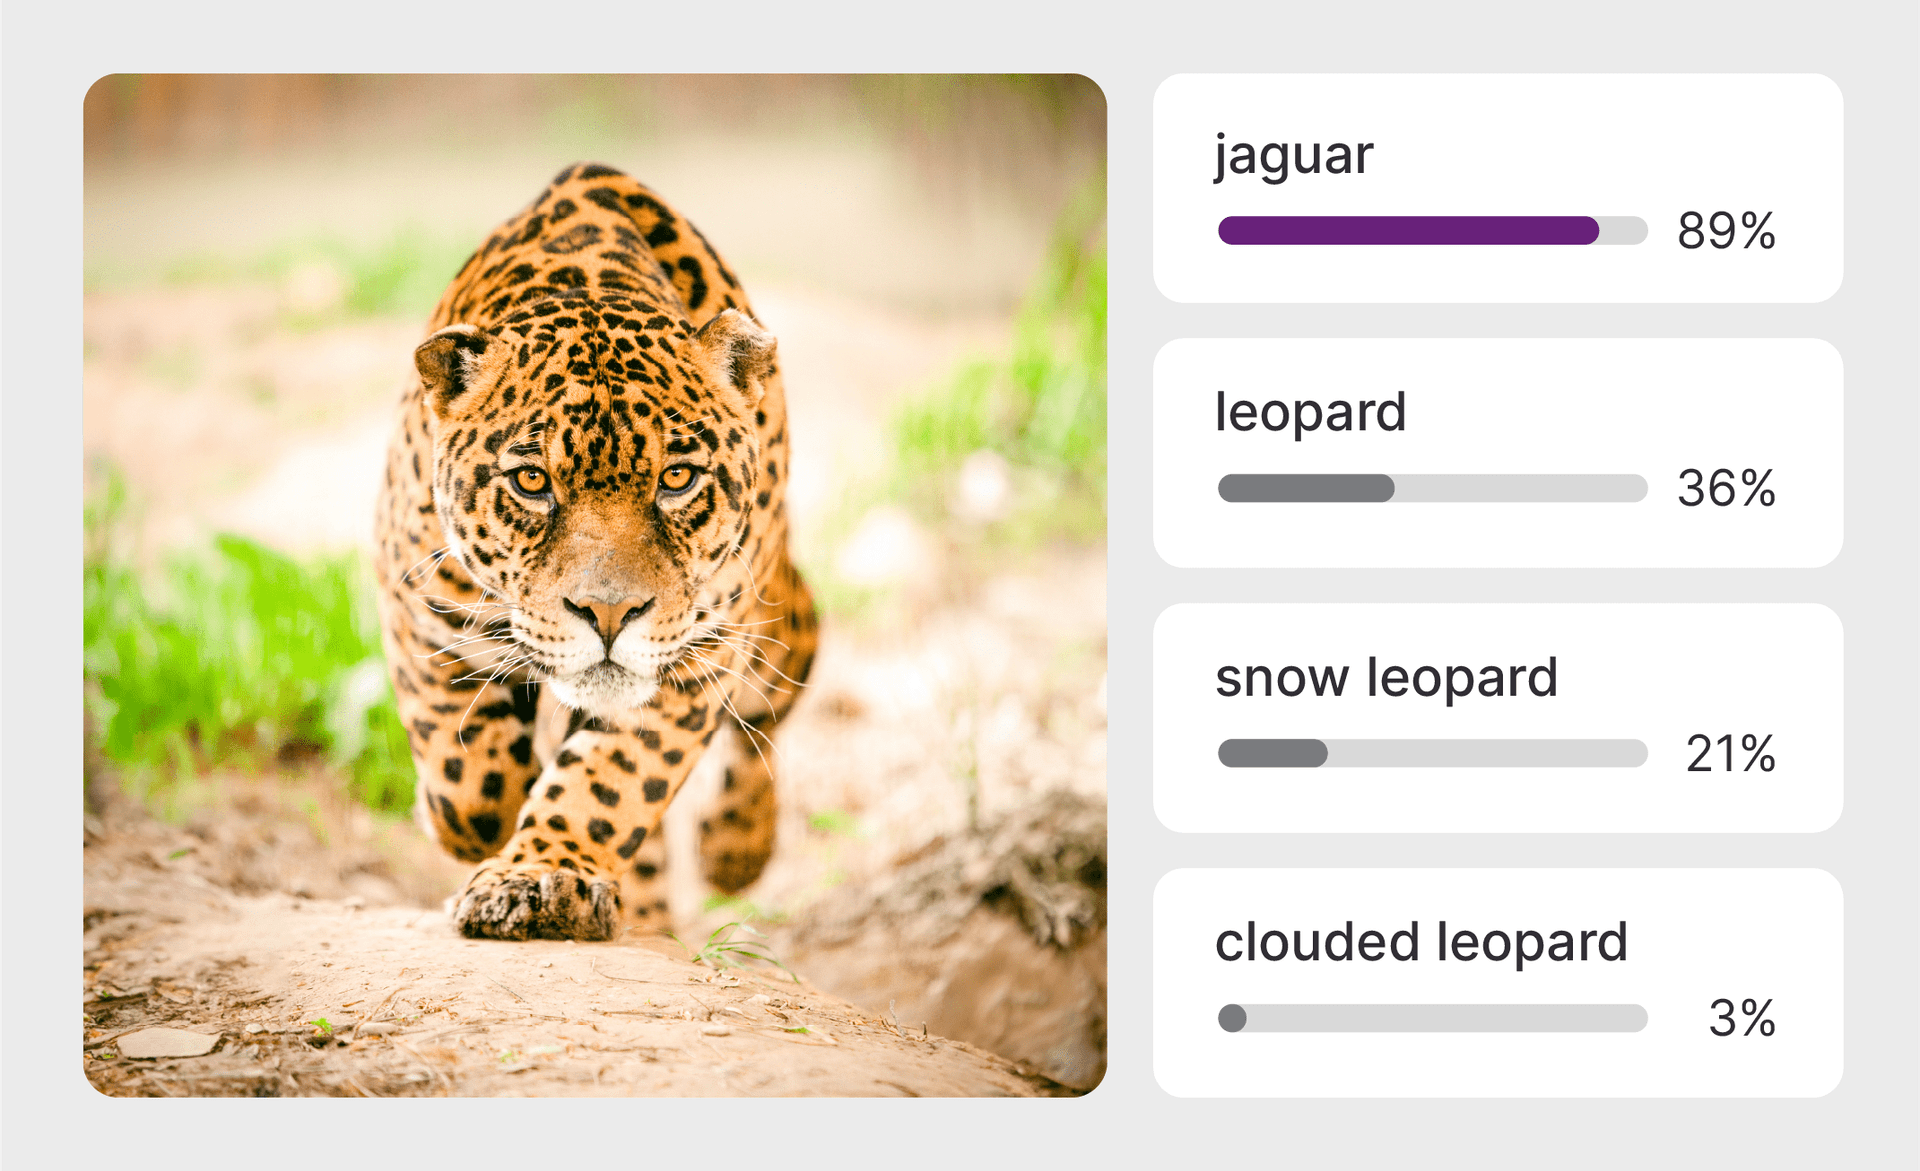Click the snow leopard confidence bar fill
Screen dimensions: 1920x1171
pos(1272,753)
